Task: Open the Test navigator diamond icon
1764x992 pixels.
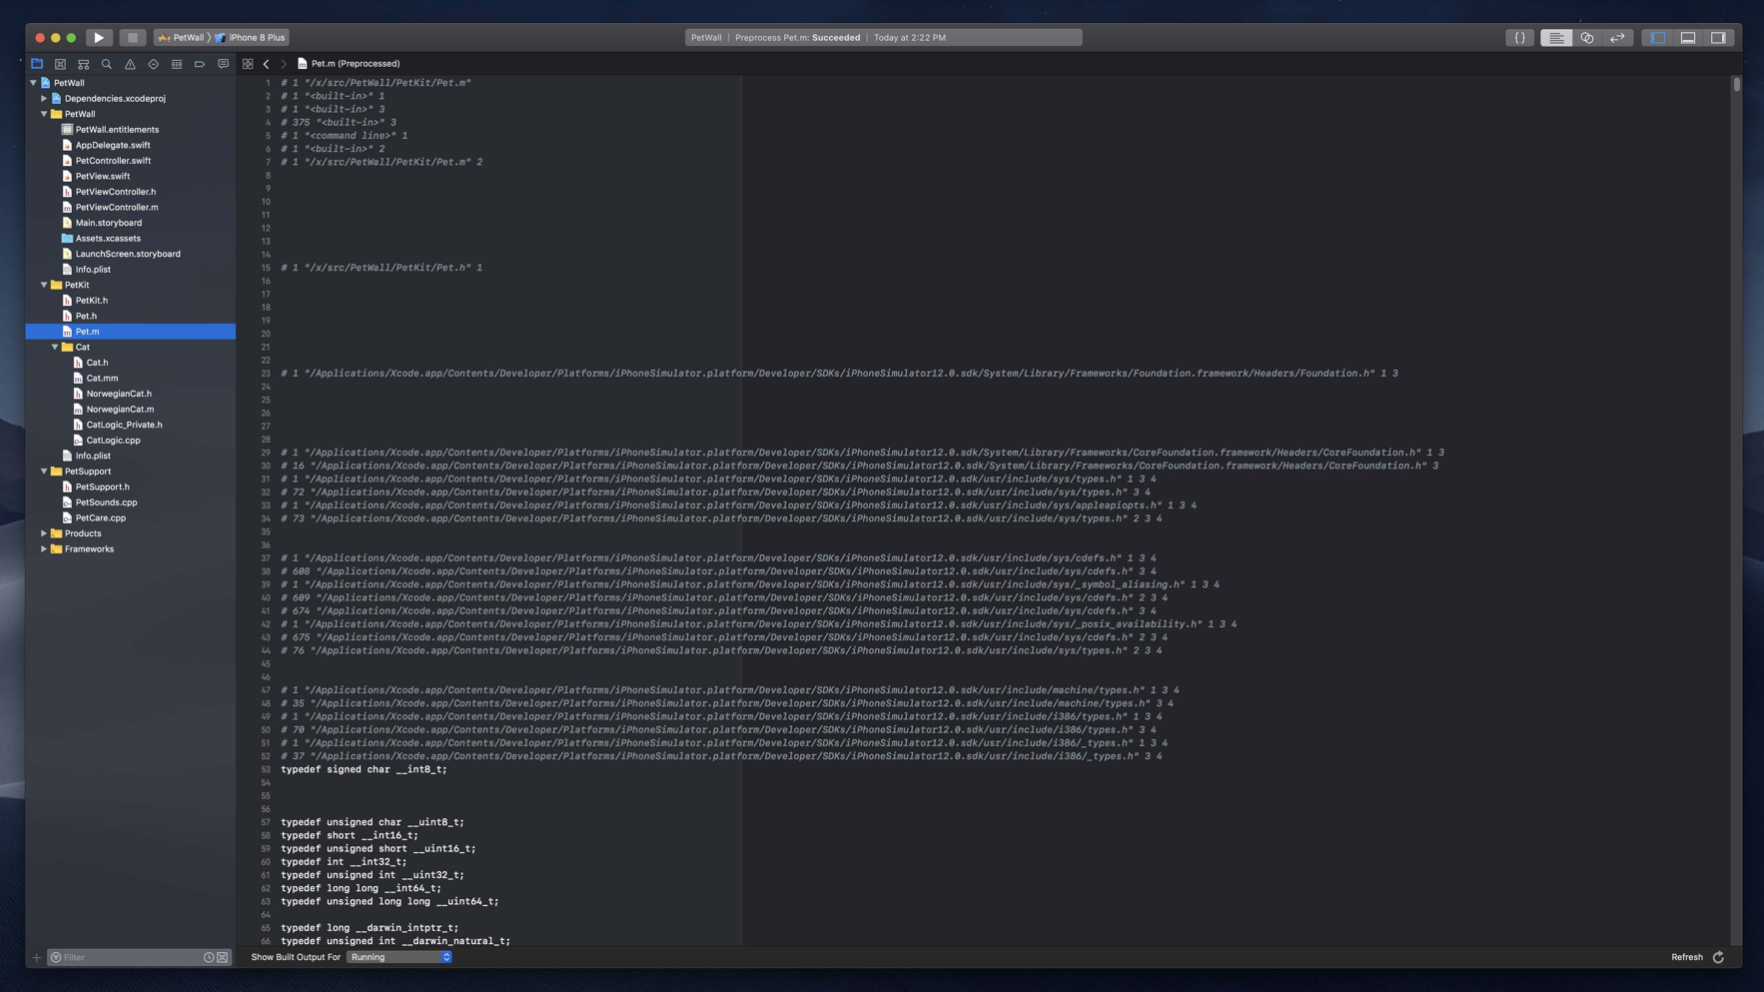Action: click(x=153, y=63)
